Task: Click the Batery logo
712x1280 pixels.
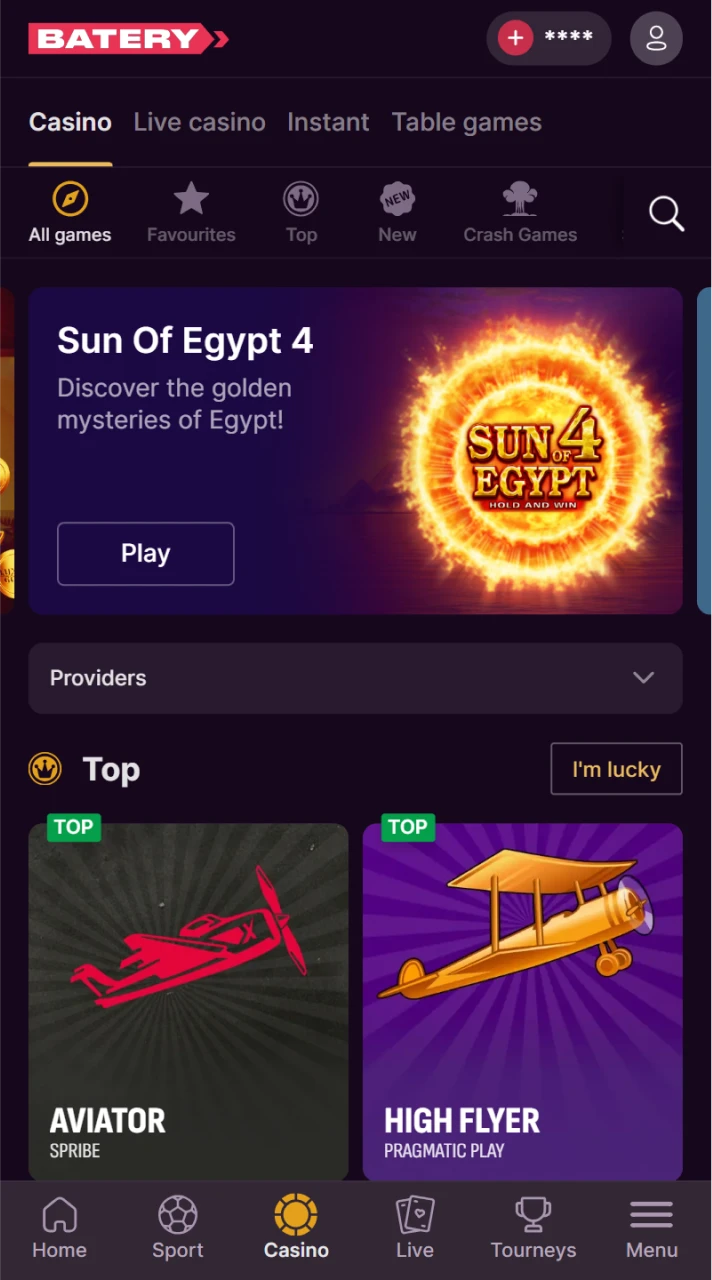Action: coord(128,39)
